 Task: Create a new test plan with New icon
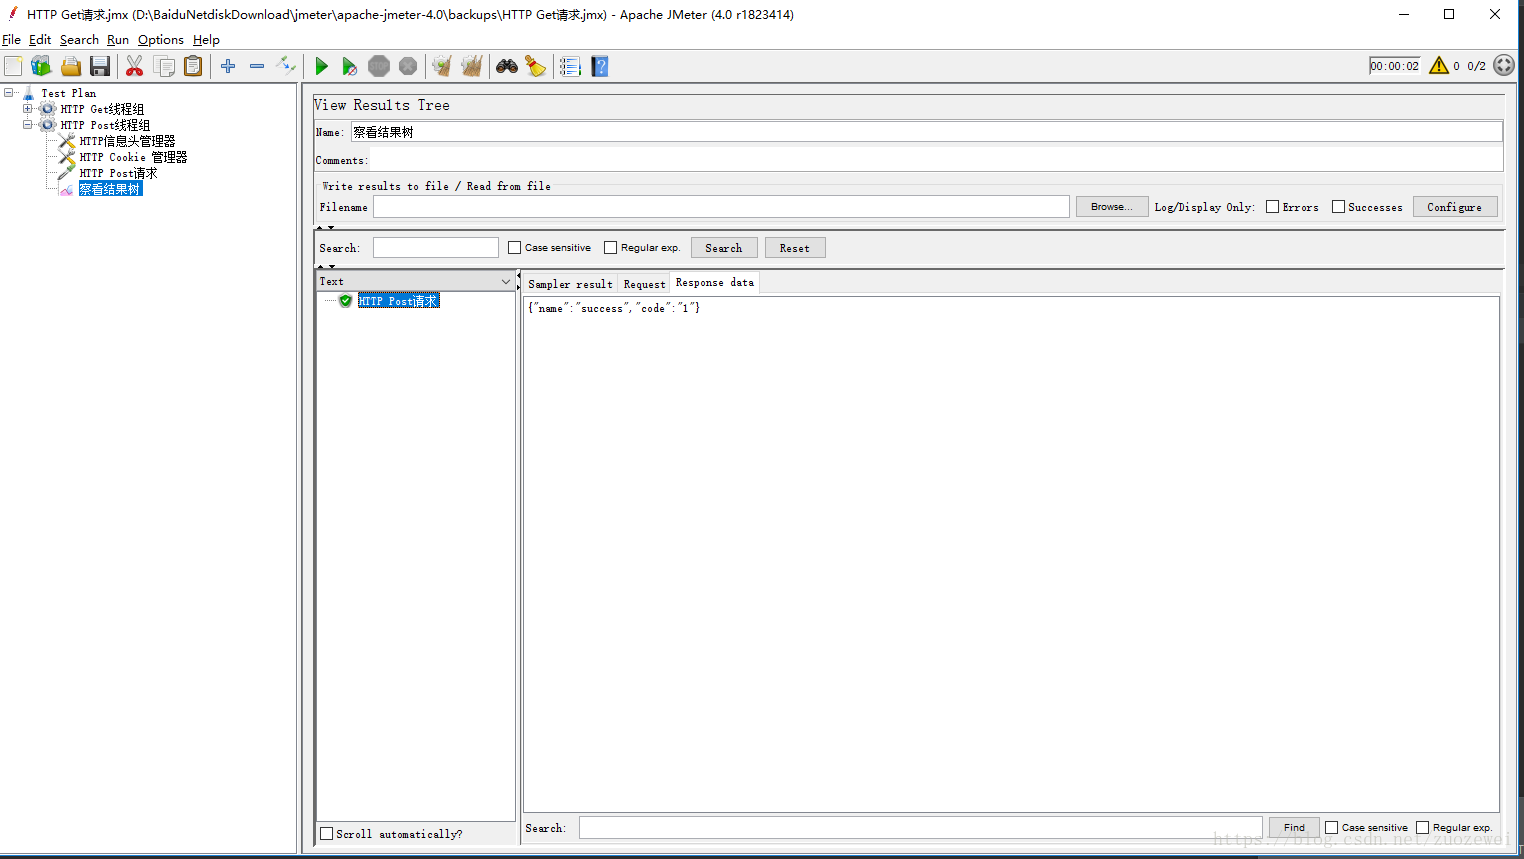pyautogui.click(x=13, y=66)
